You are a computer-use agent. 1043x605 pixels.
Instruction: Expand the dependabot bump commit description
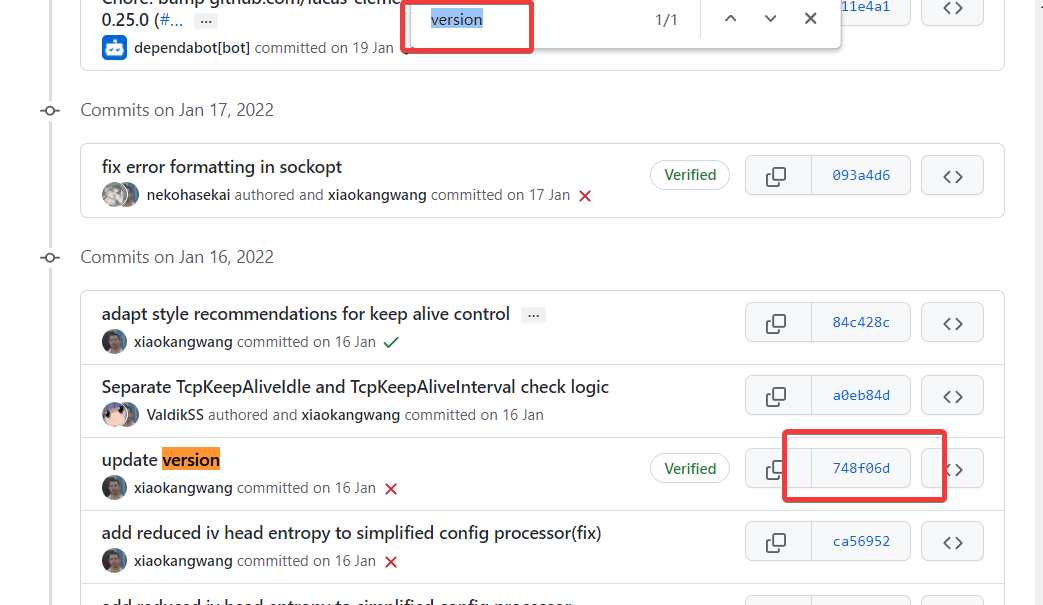pos(206,20)
